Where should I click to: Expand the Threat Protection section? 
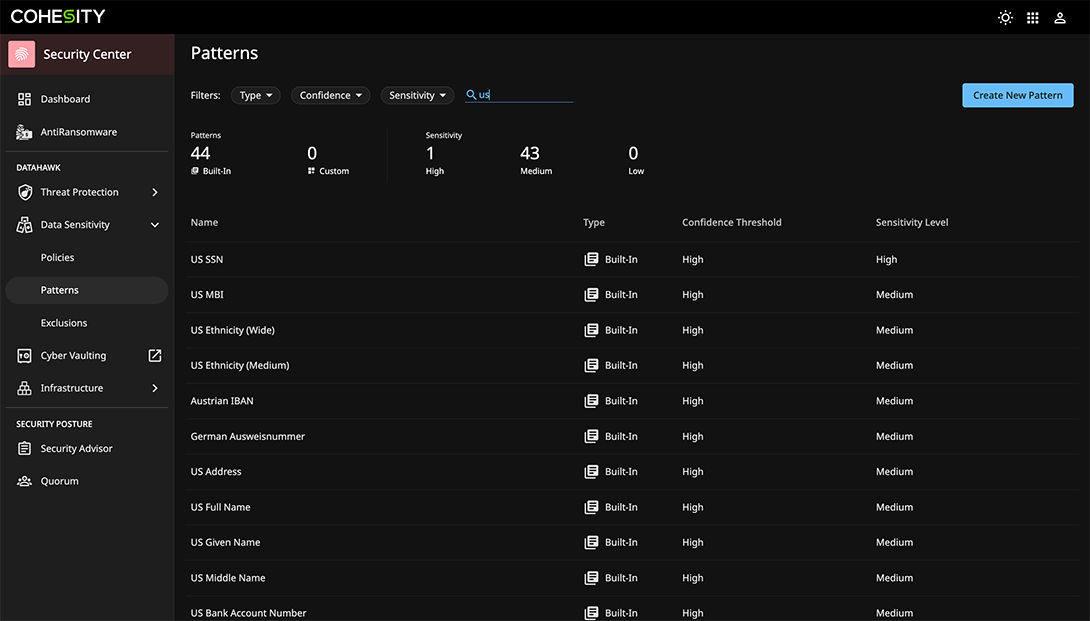tap(155, 192)
